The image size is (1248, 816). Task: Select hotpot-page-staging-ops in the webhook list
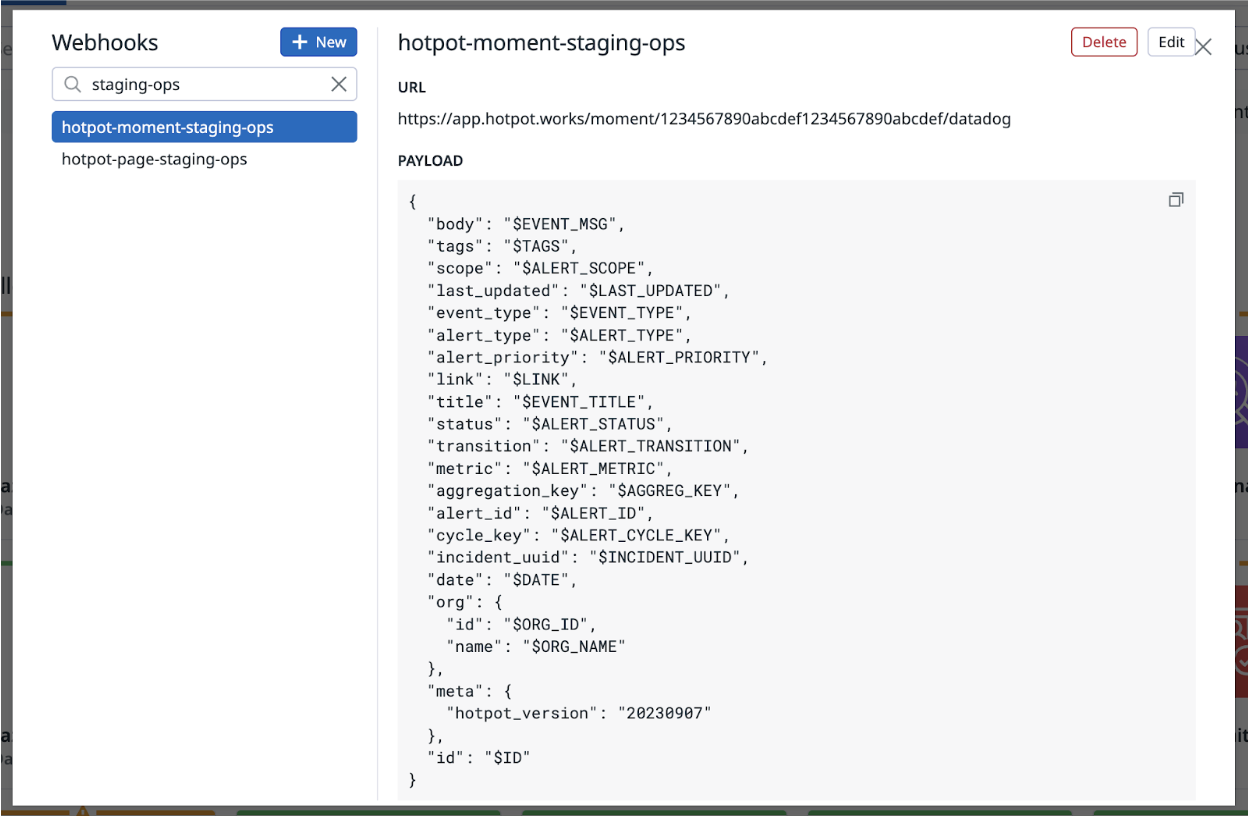coord(204,159)
